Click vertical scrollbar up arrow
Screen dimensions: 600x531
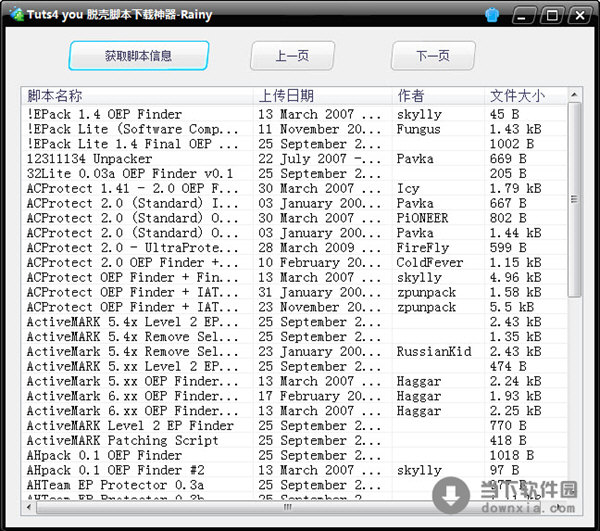click(x=574, y=95)
